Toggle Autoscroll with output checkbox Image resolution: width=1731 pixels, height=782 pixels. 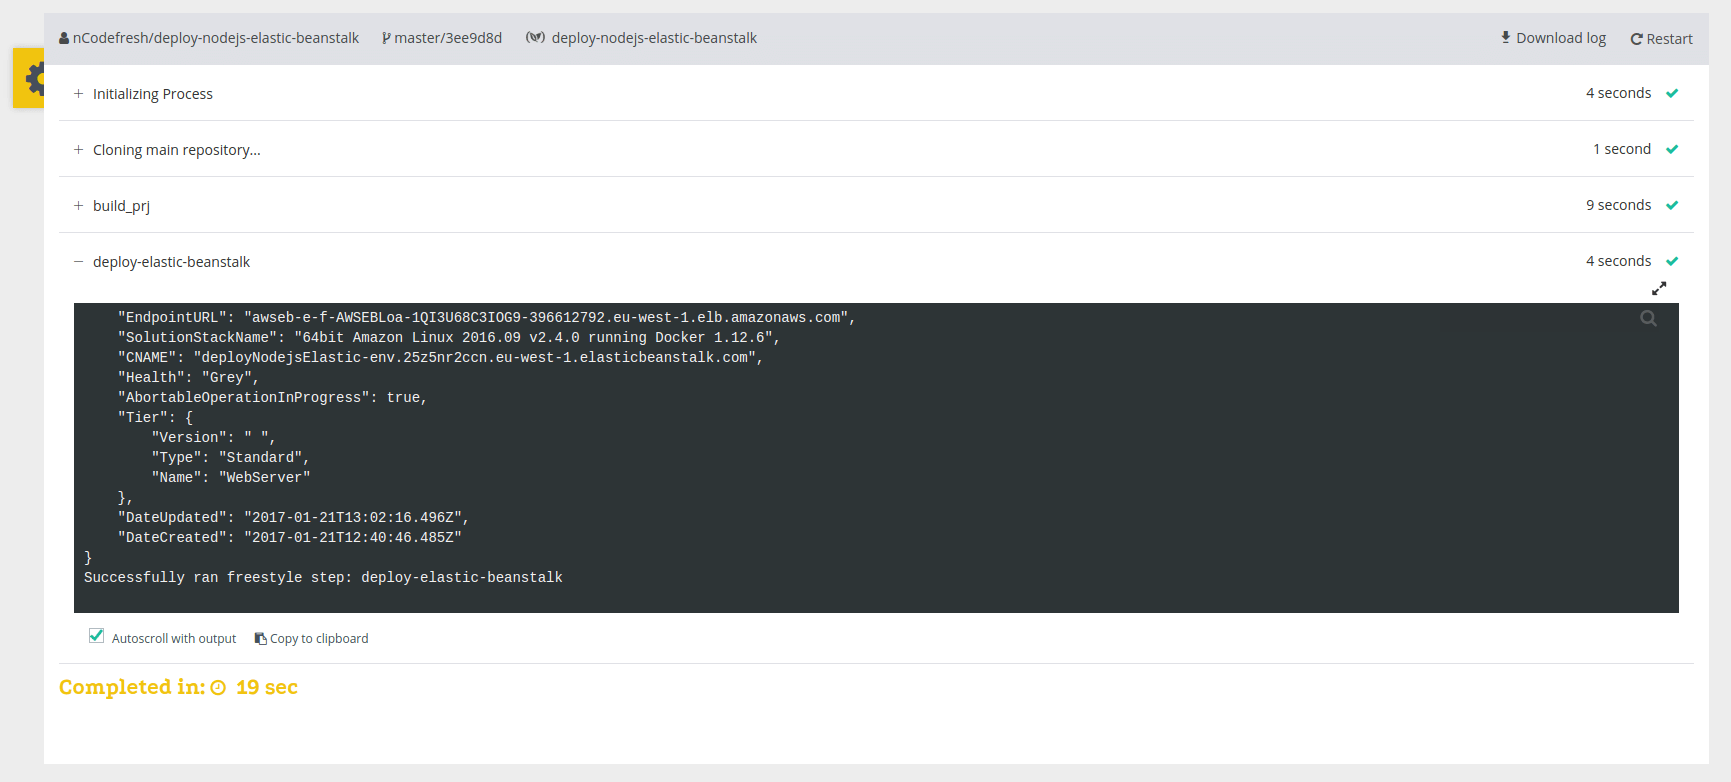[97, 636]
